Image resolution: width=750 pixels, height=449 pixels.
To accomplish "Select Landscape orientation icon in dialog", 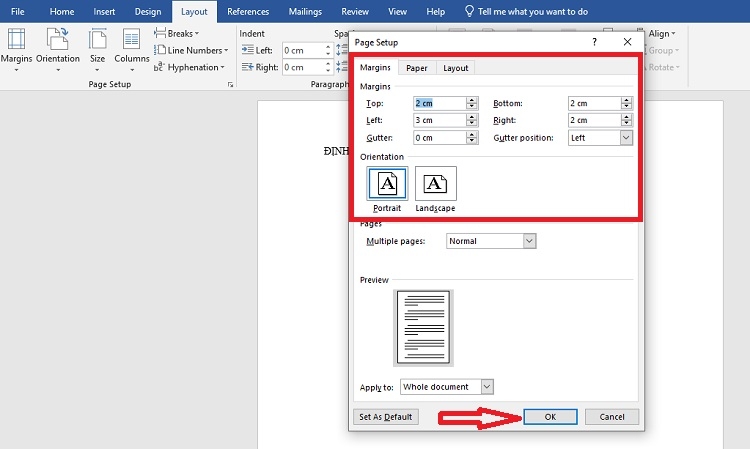I will click(x=435, y=184).
